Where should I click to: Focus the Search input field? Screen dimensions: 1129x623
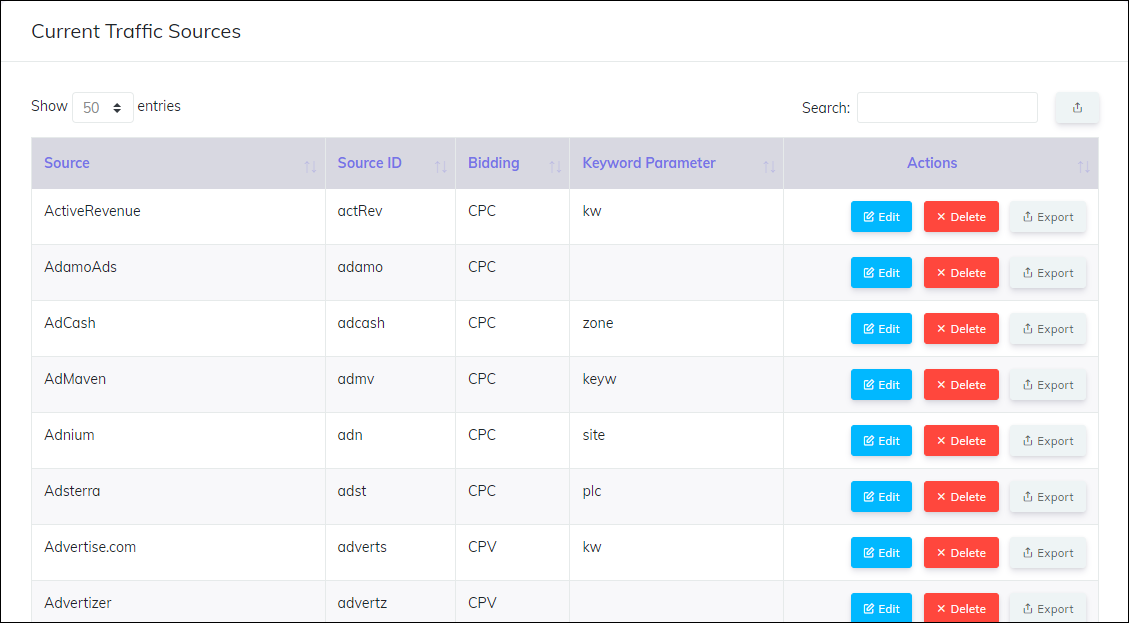(x=947, y=107)
